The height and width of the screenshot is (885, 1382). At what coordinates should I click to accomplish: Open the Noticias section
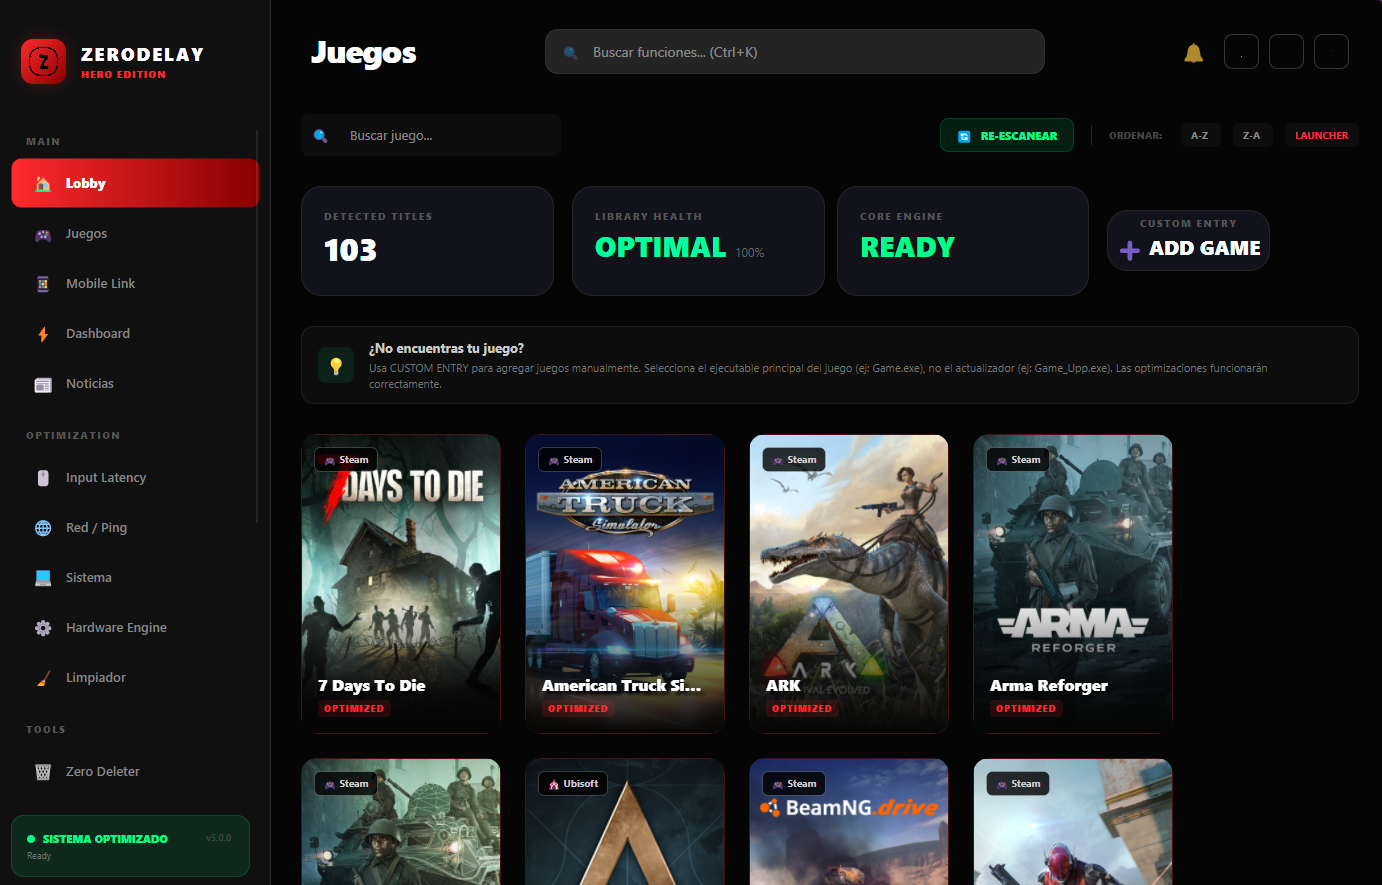(x=135, y=384)
